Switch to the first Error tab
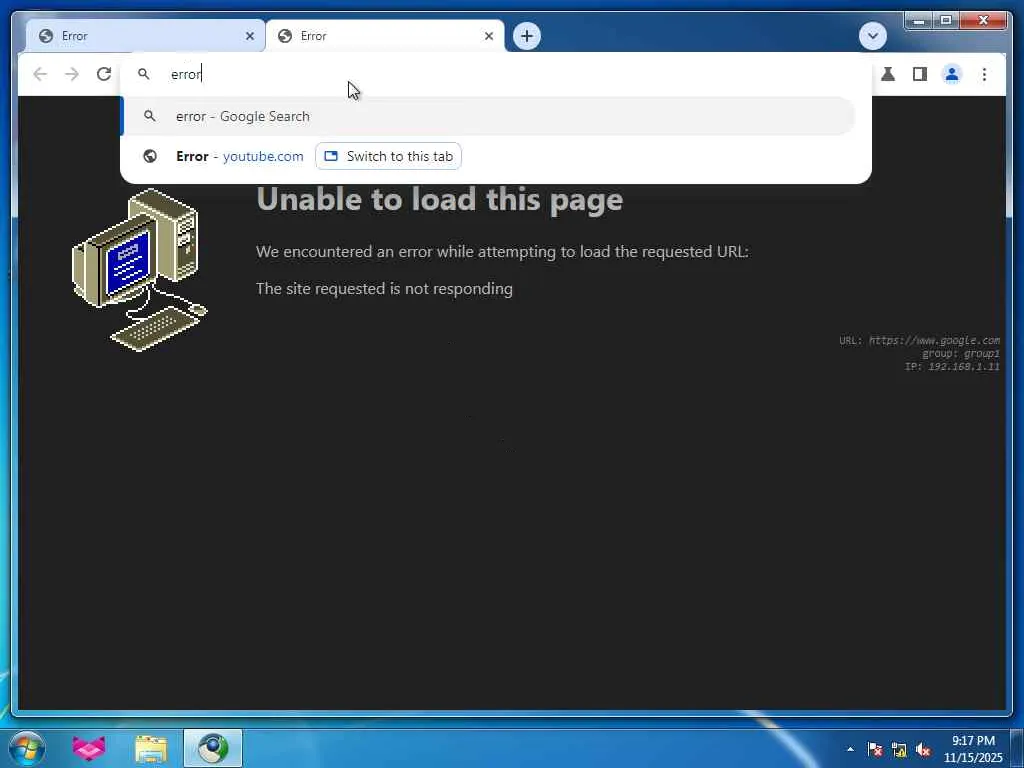 pos(145,36)
